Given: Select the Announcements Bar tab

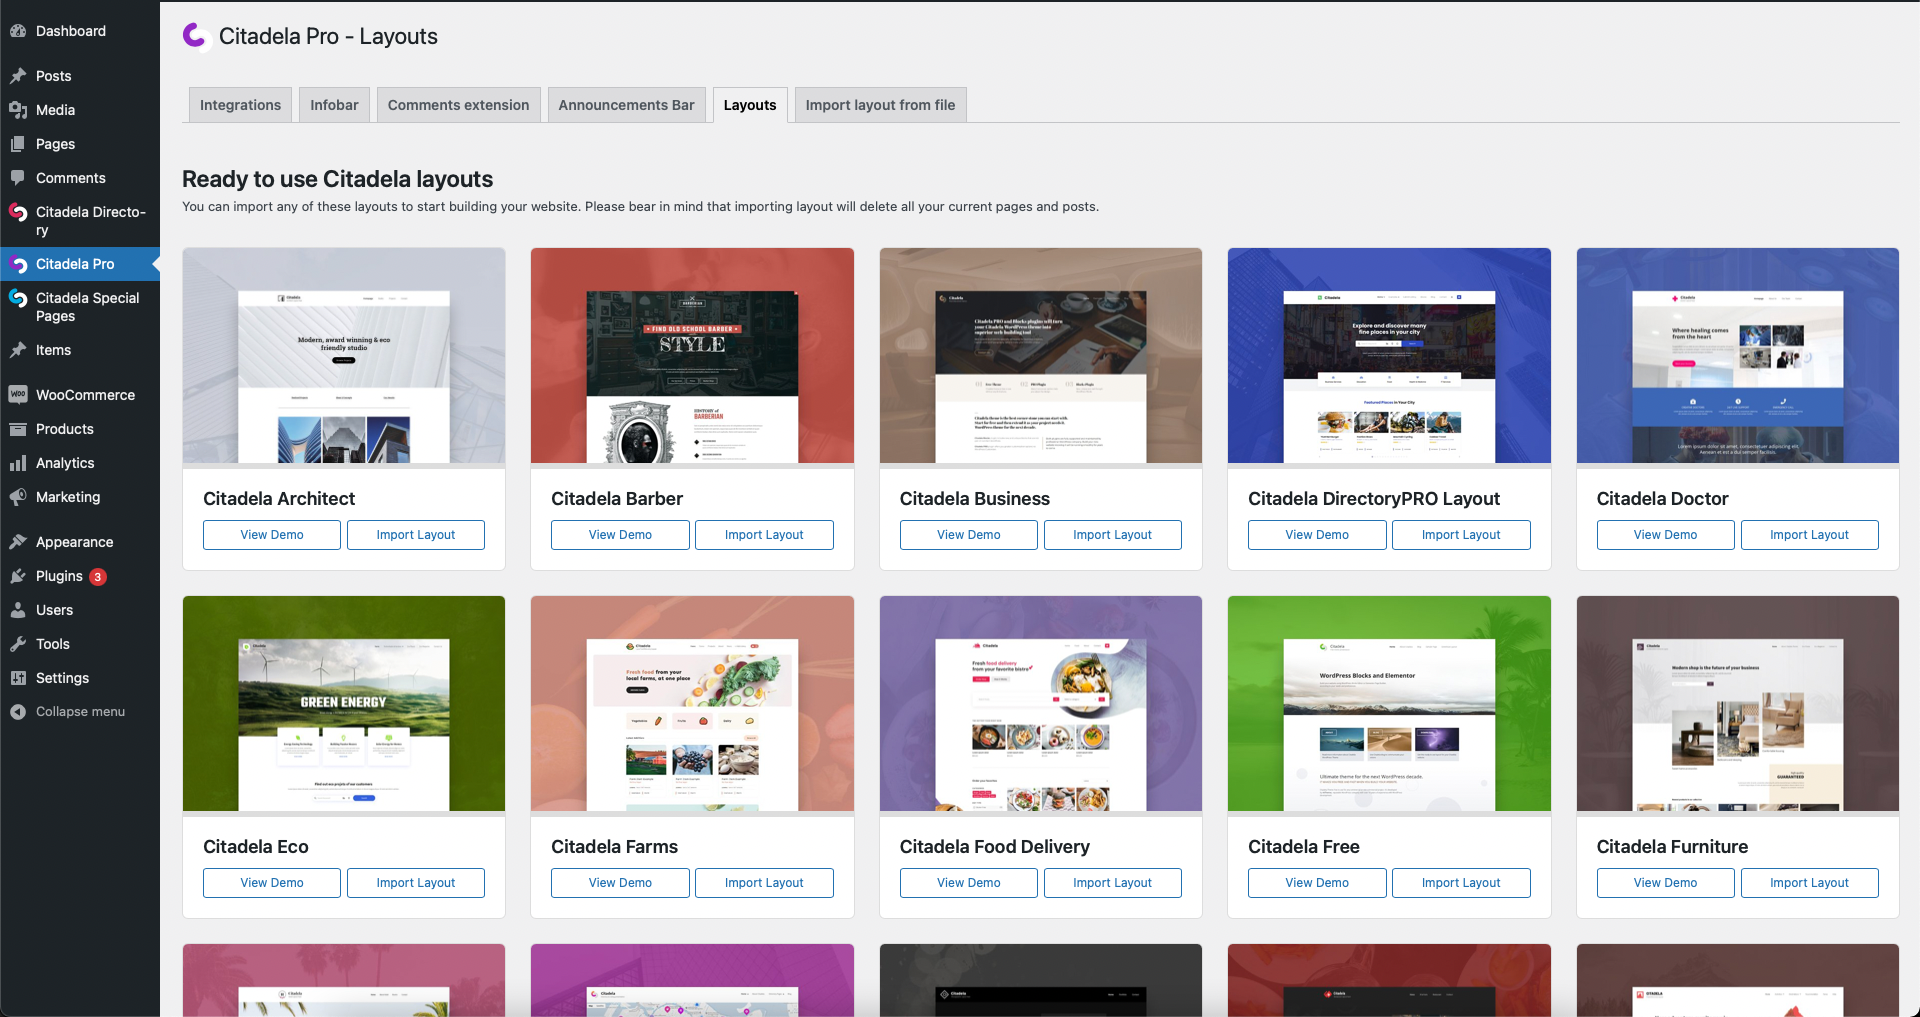Looking at the screenshot, I should pos(626,105).
